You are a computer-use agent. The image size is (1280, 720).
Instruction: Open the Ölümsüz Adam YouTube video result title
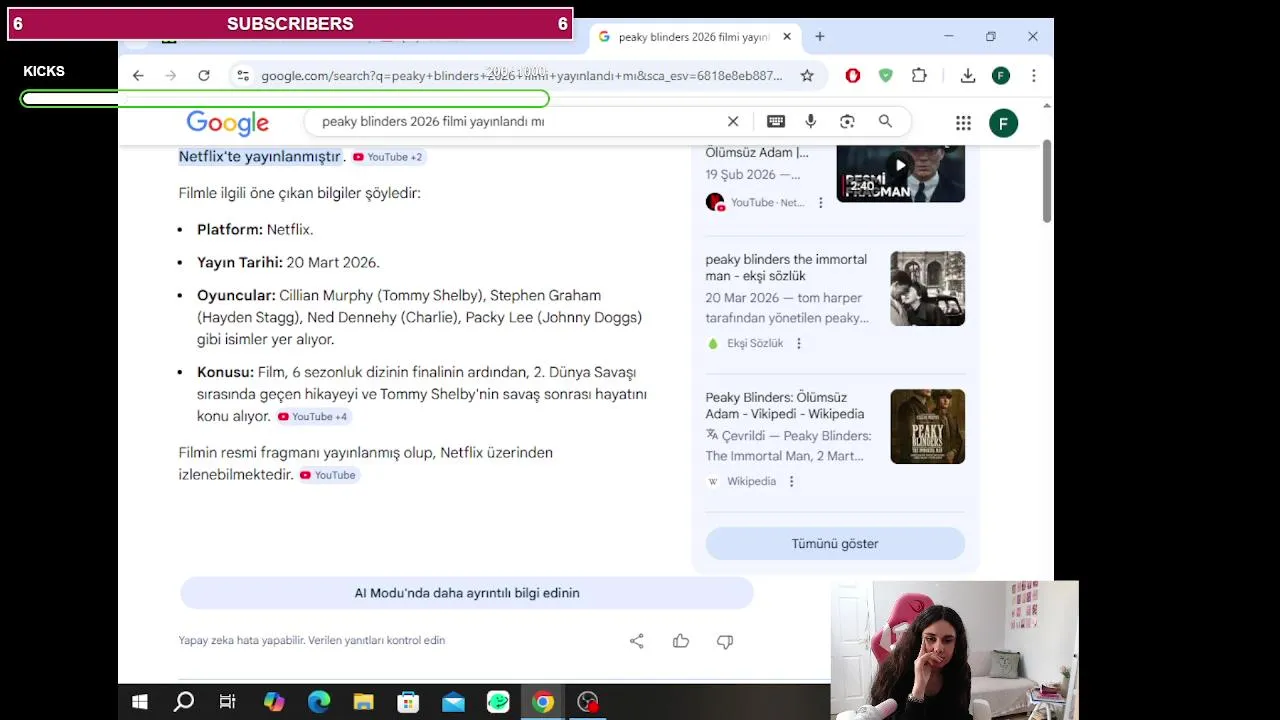pos(757,153)
